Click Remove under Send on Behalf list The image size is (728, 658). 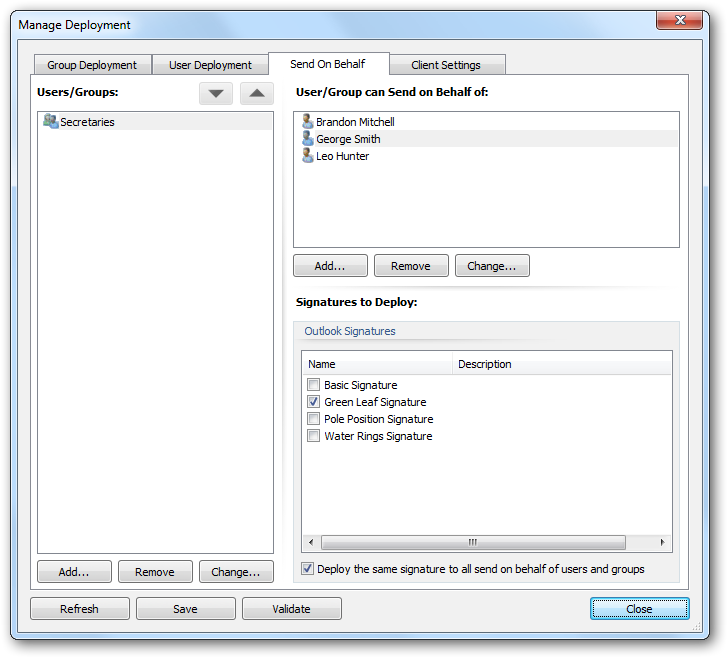pos(411,266)
